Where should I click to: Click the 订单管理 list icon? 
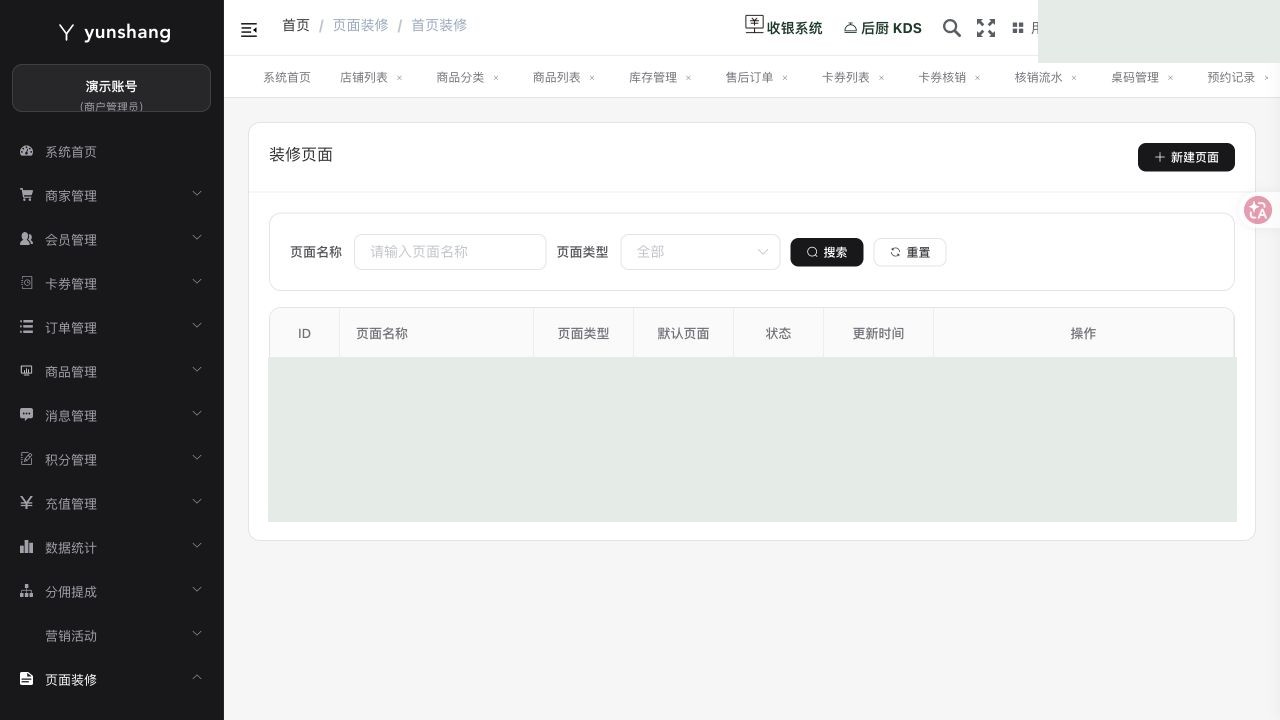pyautogui.click(x=27, y=327)
